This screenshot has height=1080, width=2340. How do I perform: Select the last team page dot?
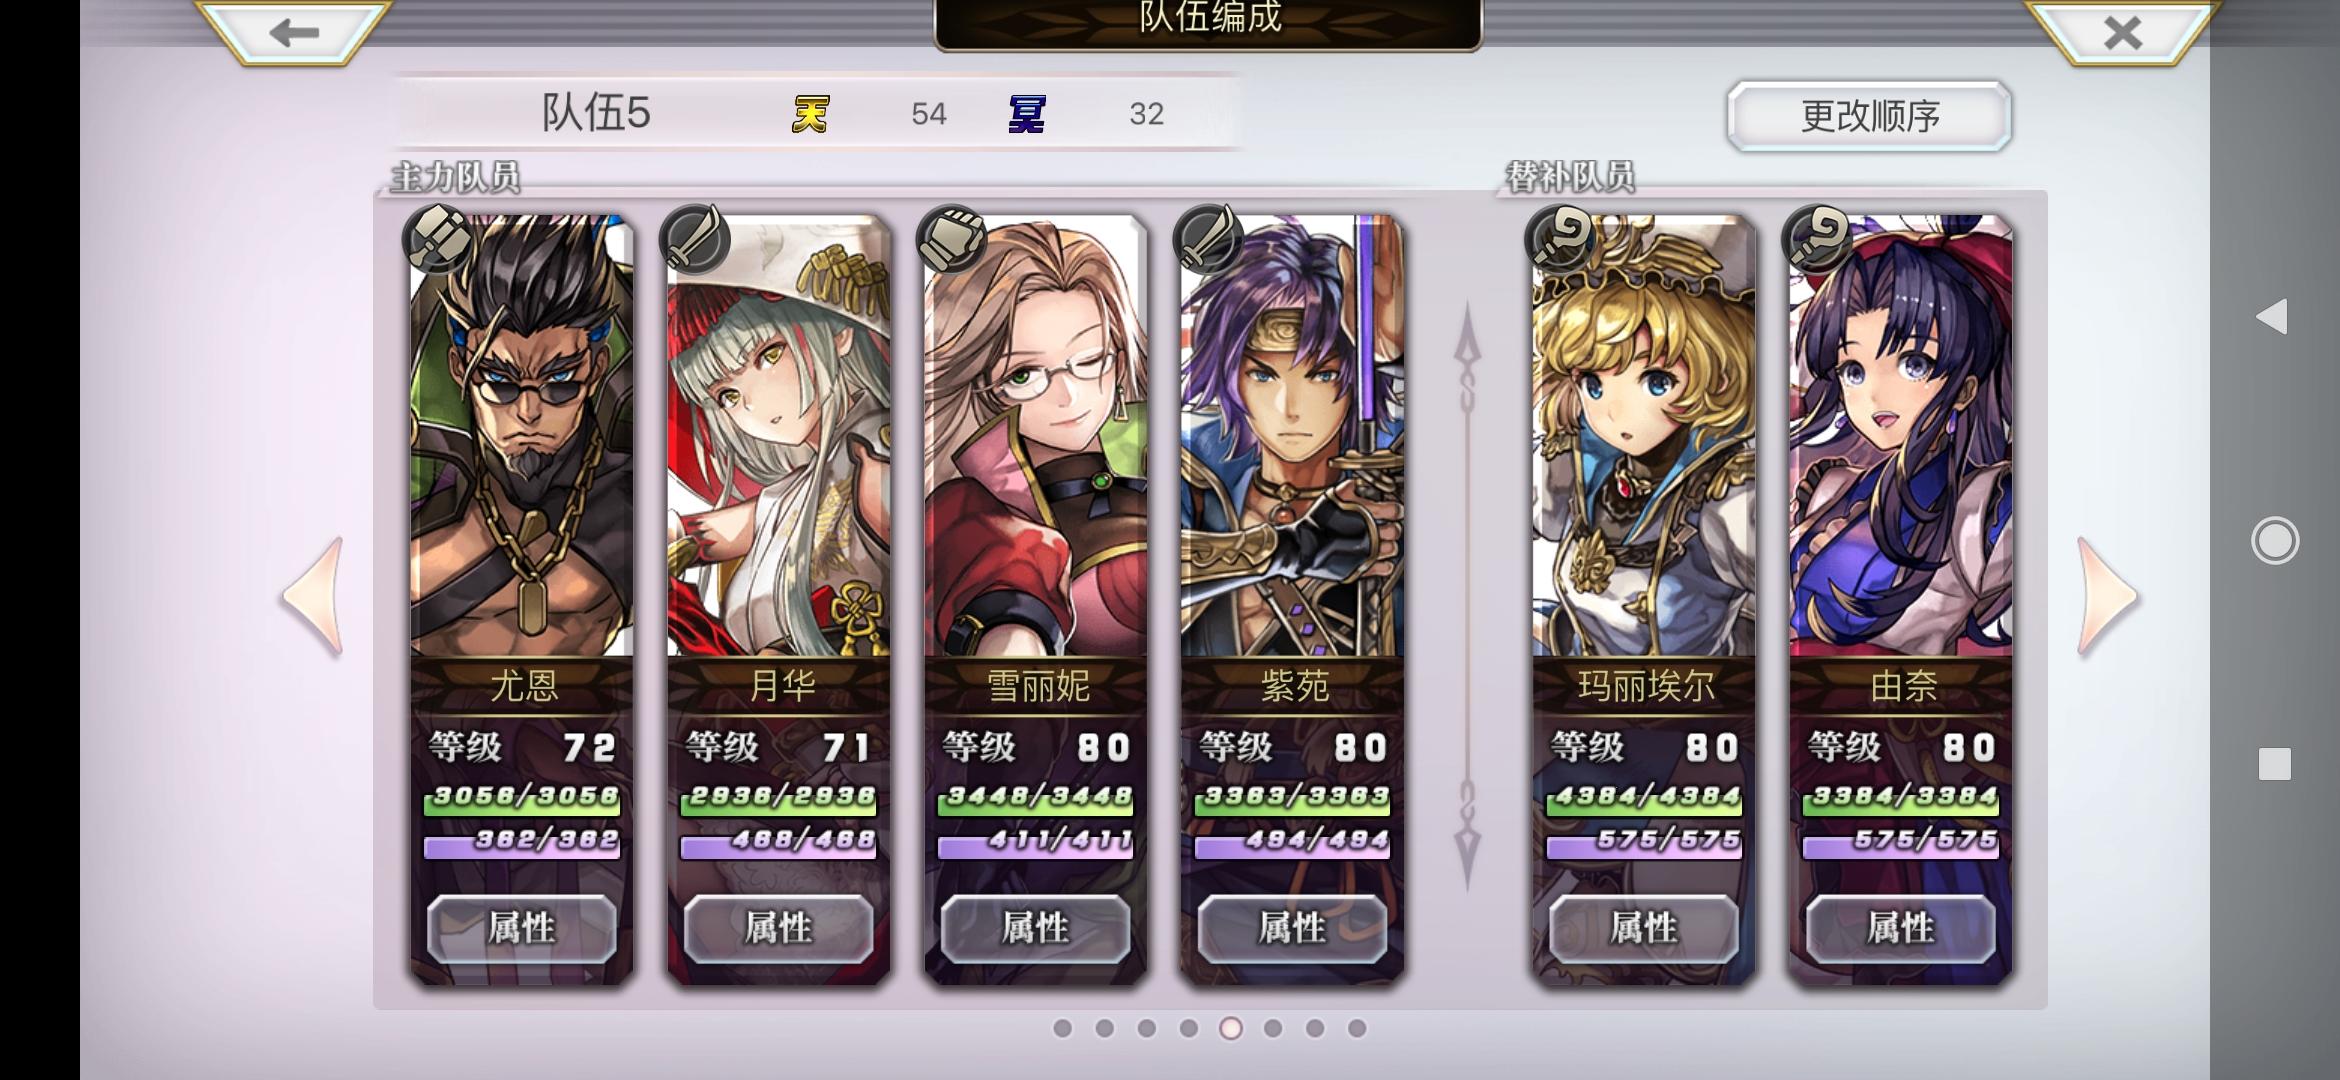point(1357,1028)
